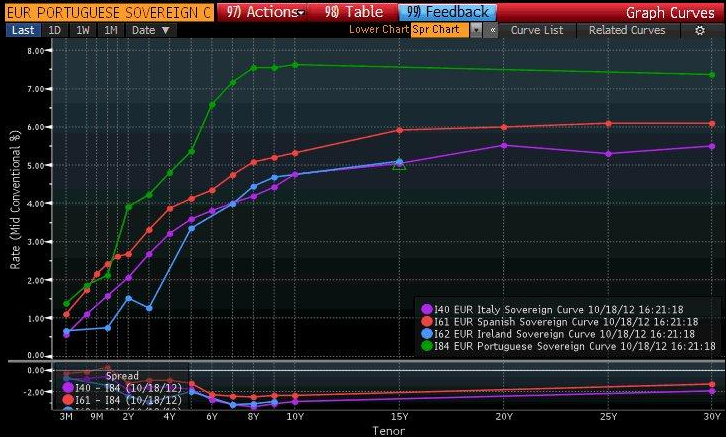The width and height of the screenshot is (726, 437).
Task: Click the double-chevron collapse icon
Action: tap(492, 30)
